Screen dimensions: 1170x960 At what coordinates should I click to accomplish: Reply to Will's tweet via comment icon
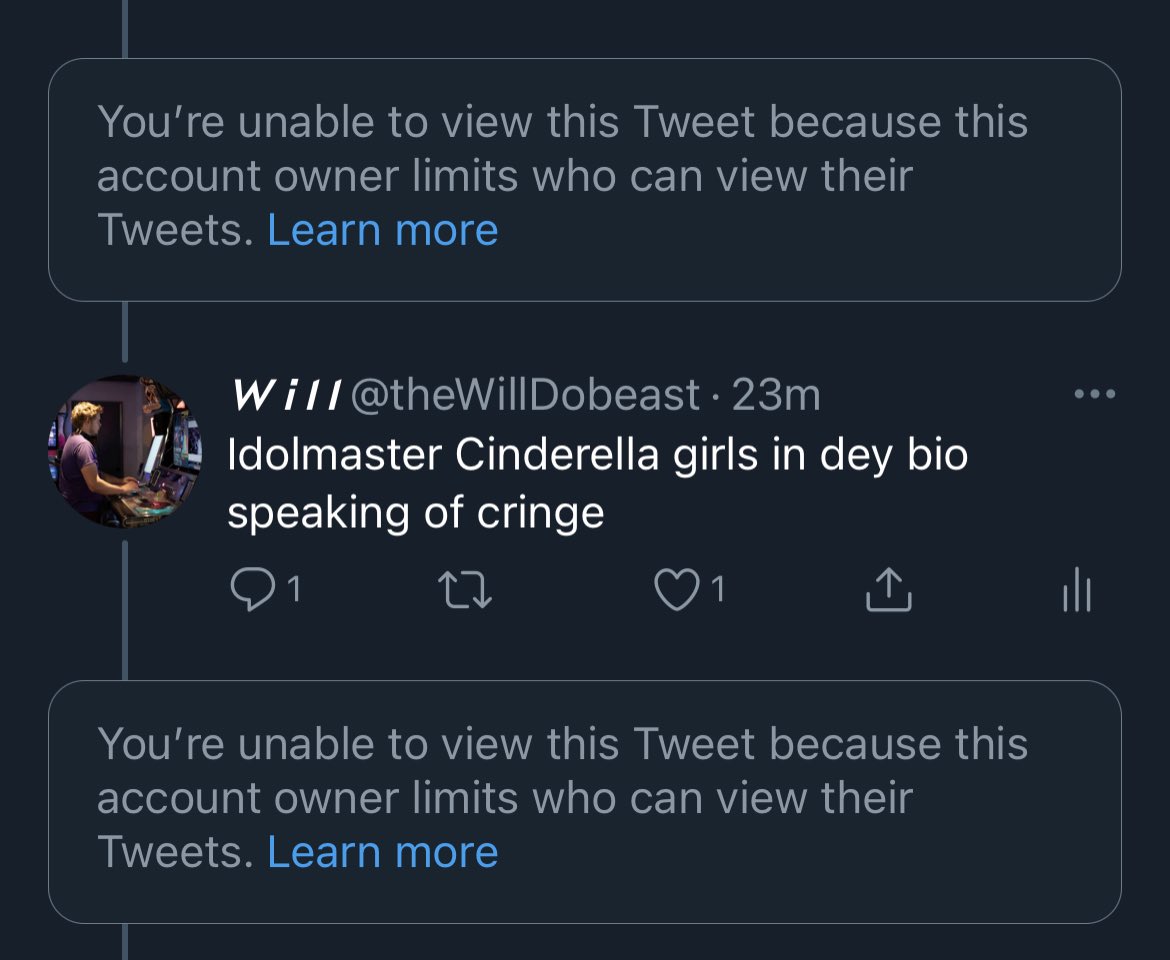[x=248, y=592]
